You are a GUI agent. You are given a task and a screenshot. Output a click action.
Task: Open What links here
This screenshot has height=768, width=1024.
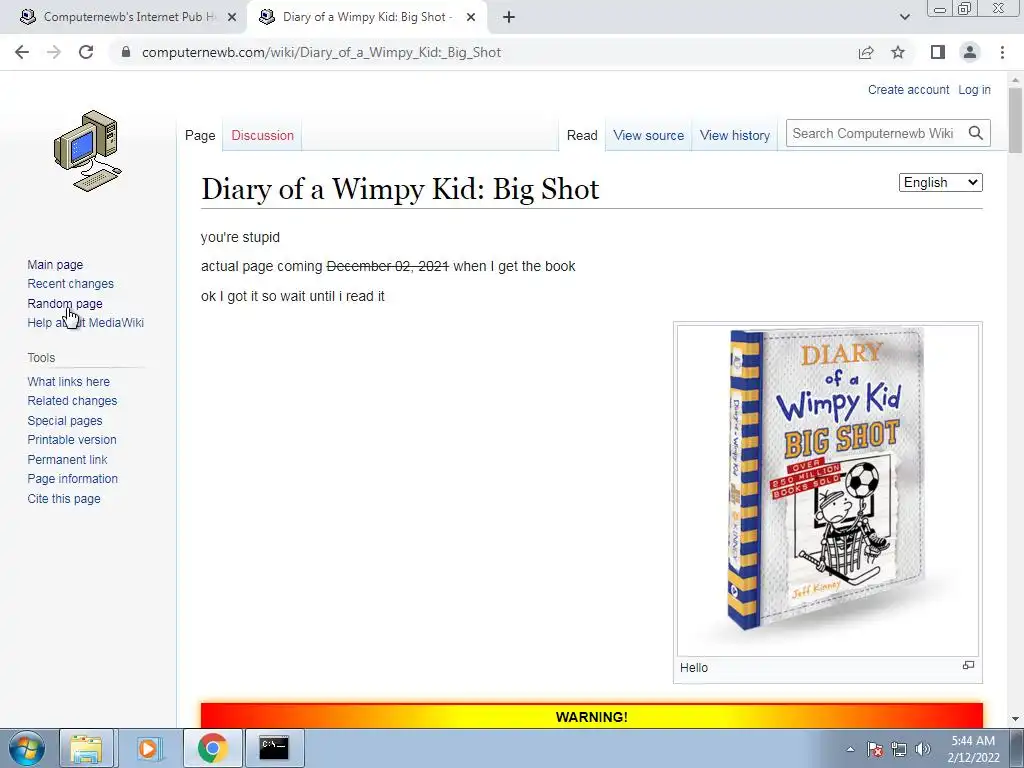tap(69, 381)
